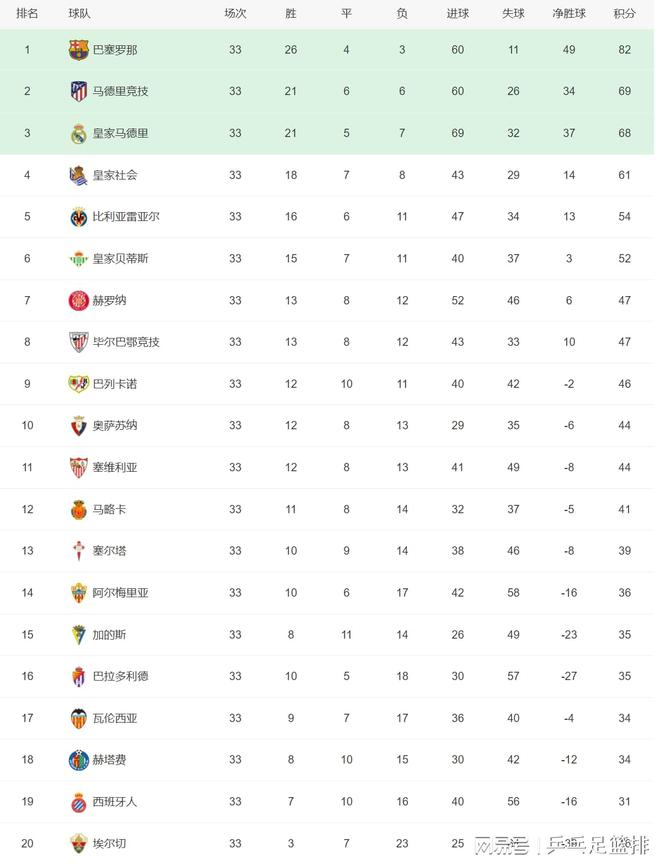The image size is (660, 864).
Task: Select team name 埃尔切 in last row
Action: pos(109,844)
